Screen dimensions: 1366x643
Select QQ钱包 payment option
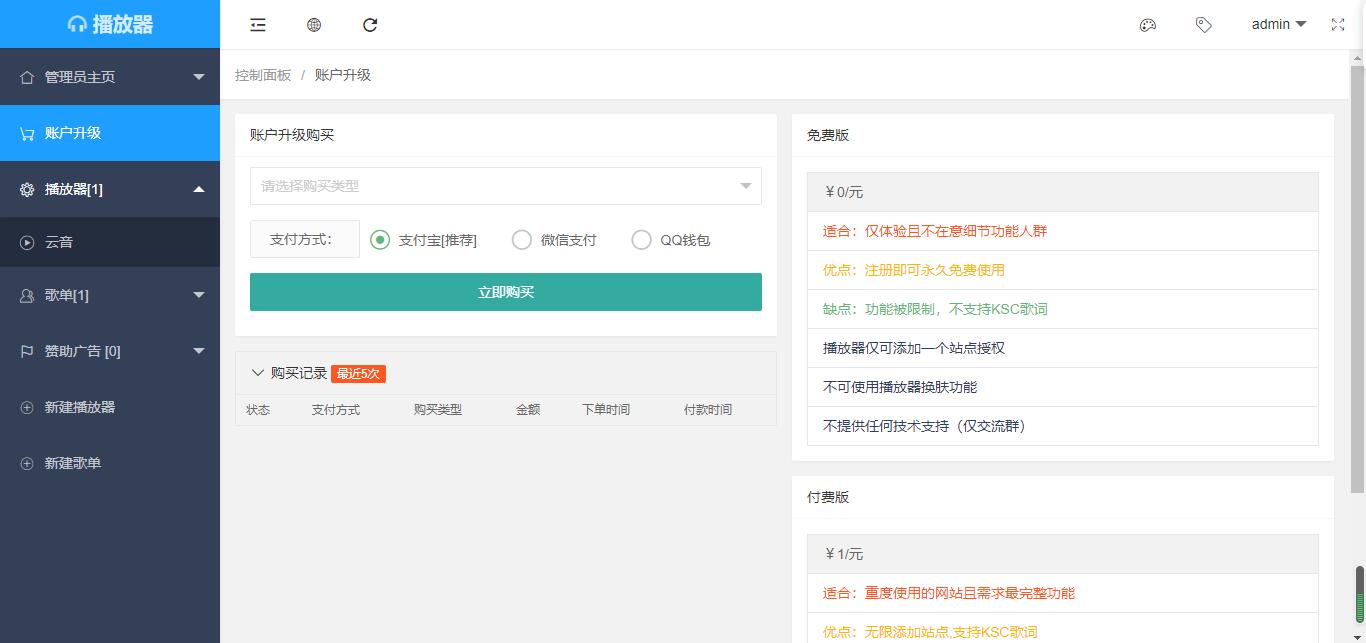640,239
